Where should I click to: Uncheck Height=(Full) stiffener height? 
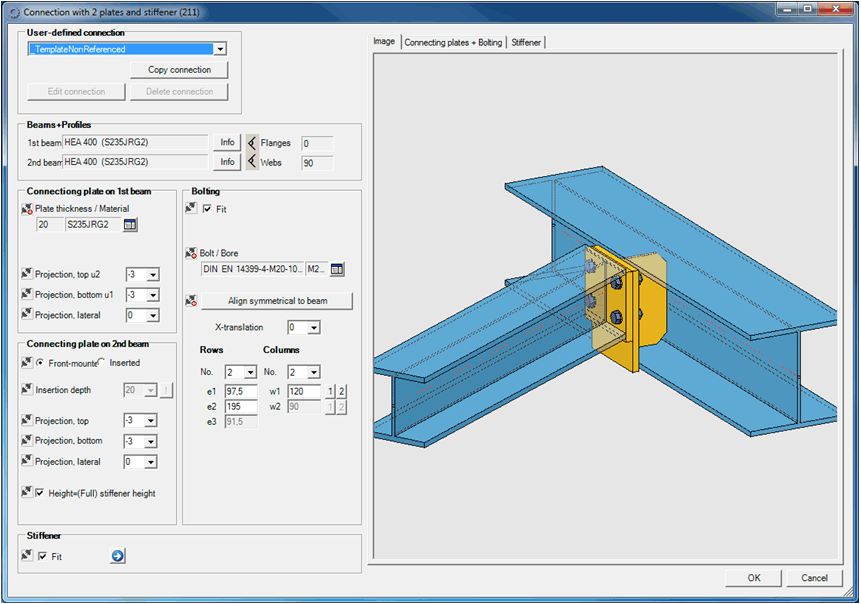[x=41, y=493]
